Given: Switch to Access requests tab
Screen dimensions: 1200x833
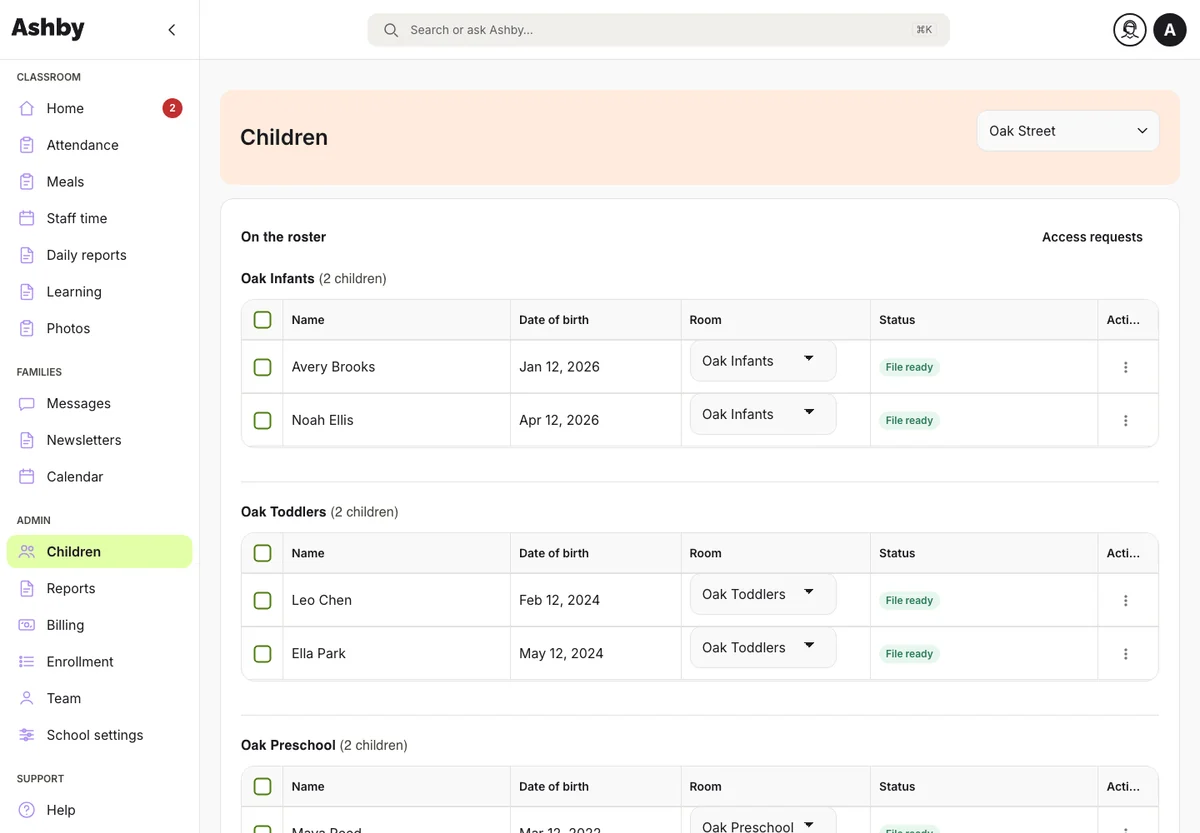Looking at the screenshot, I should [x=1092, y=237].
